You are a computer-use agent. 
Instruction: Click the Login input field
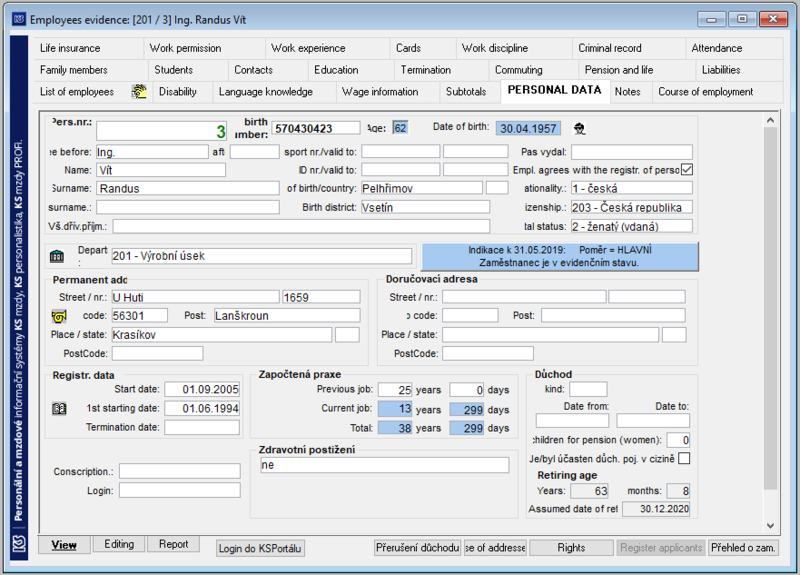[180, 491]
